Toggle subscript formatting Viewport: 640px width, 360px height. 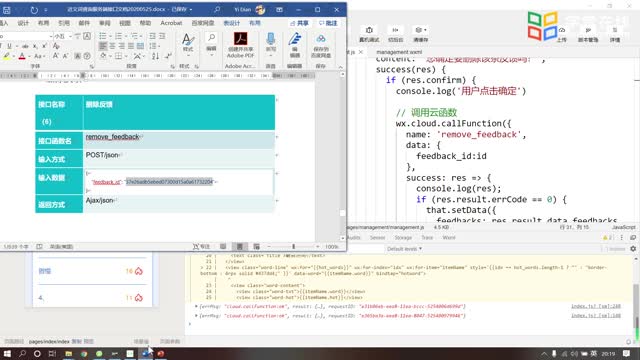tap(35, 46)
